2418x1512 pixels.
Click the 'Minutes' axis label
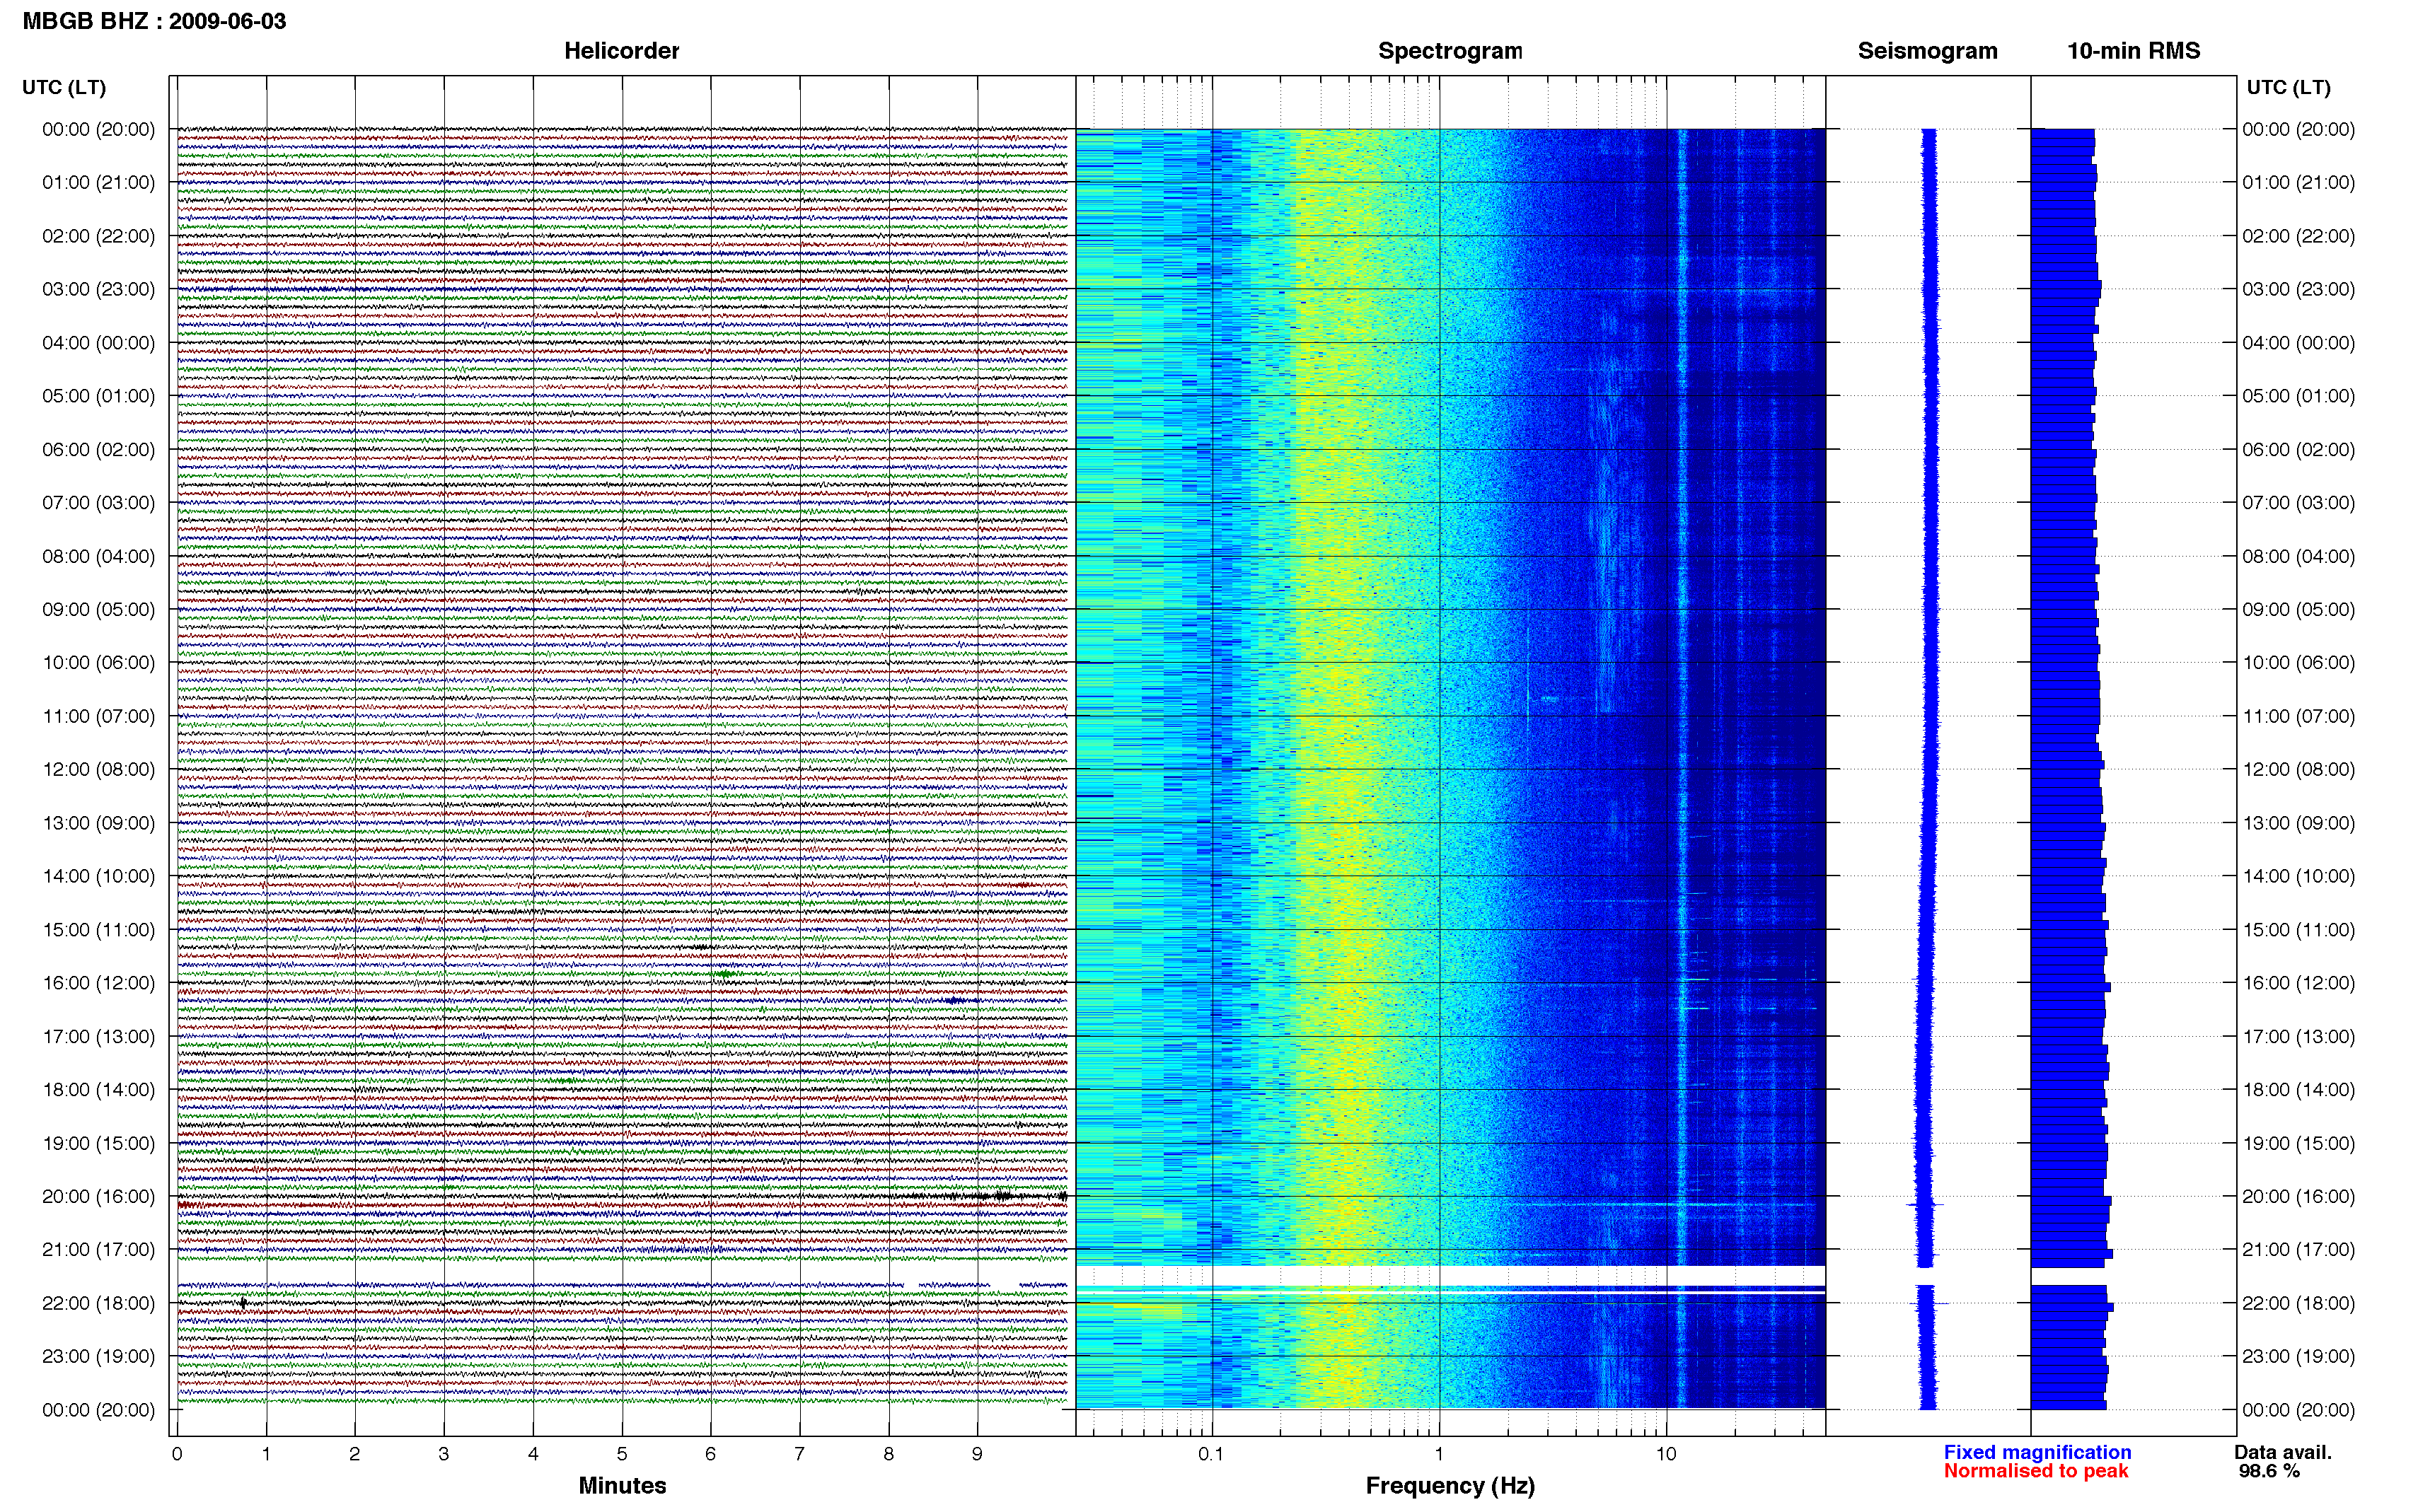(x=622, y=1485)
